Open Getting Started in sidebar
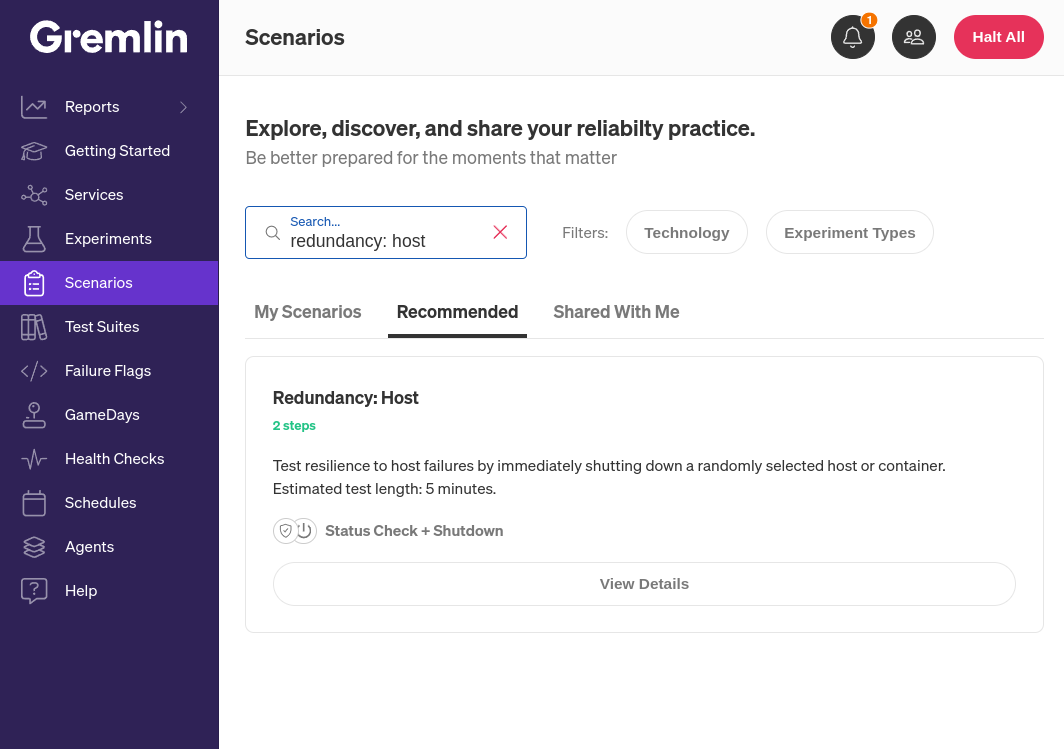The height and width of the screenshot is (749, 1064). tap(109, 151)
